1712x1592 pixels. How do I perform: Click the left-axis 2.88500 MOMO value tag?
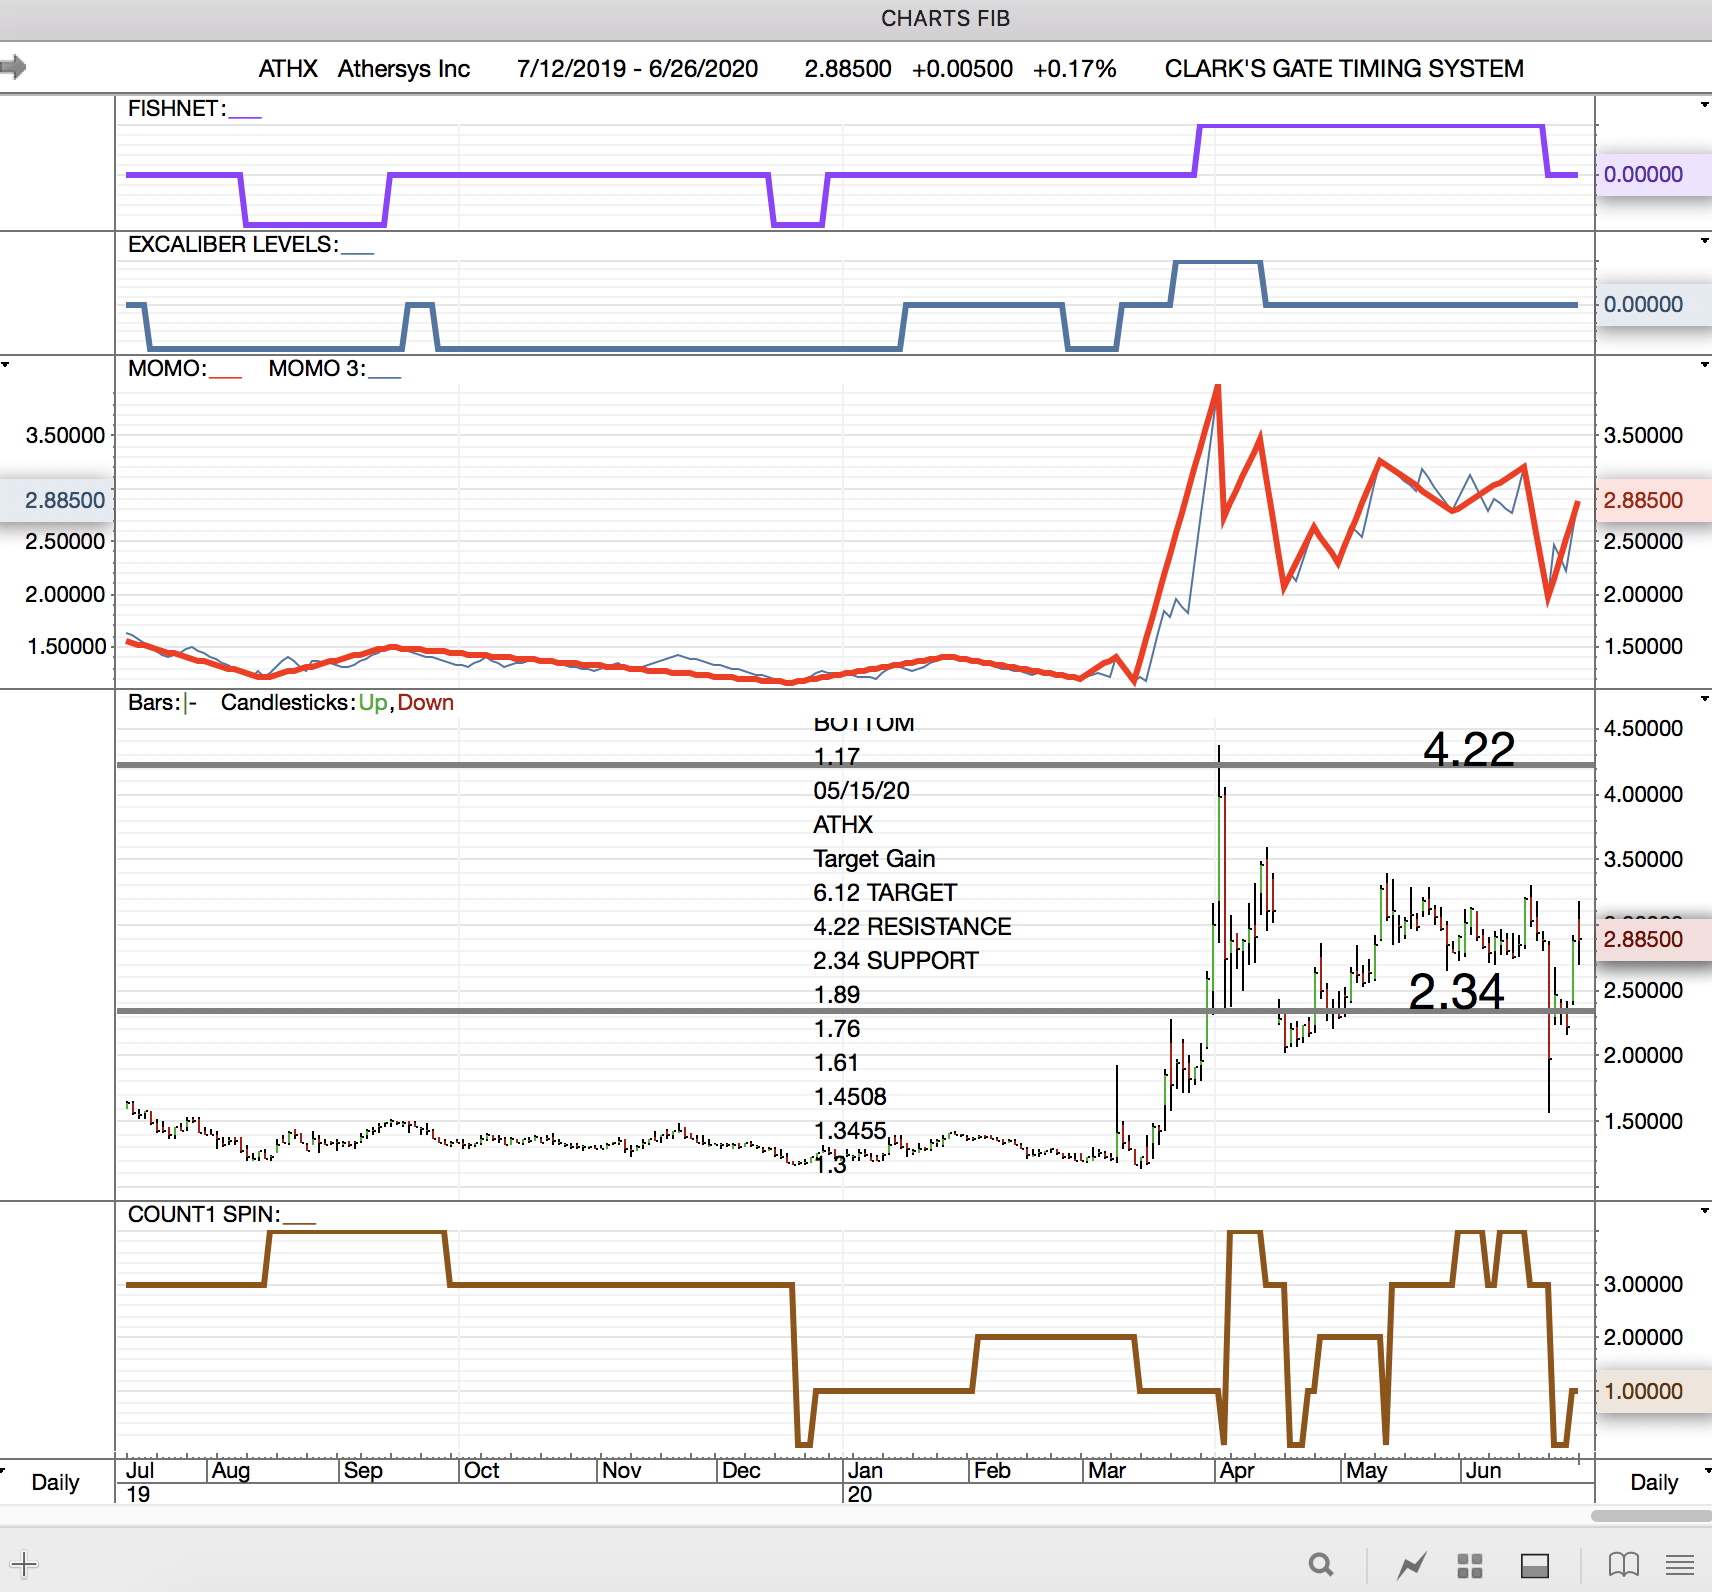click(57, 500)
